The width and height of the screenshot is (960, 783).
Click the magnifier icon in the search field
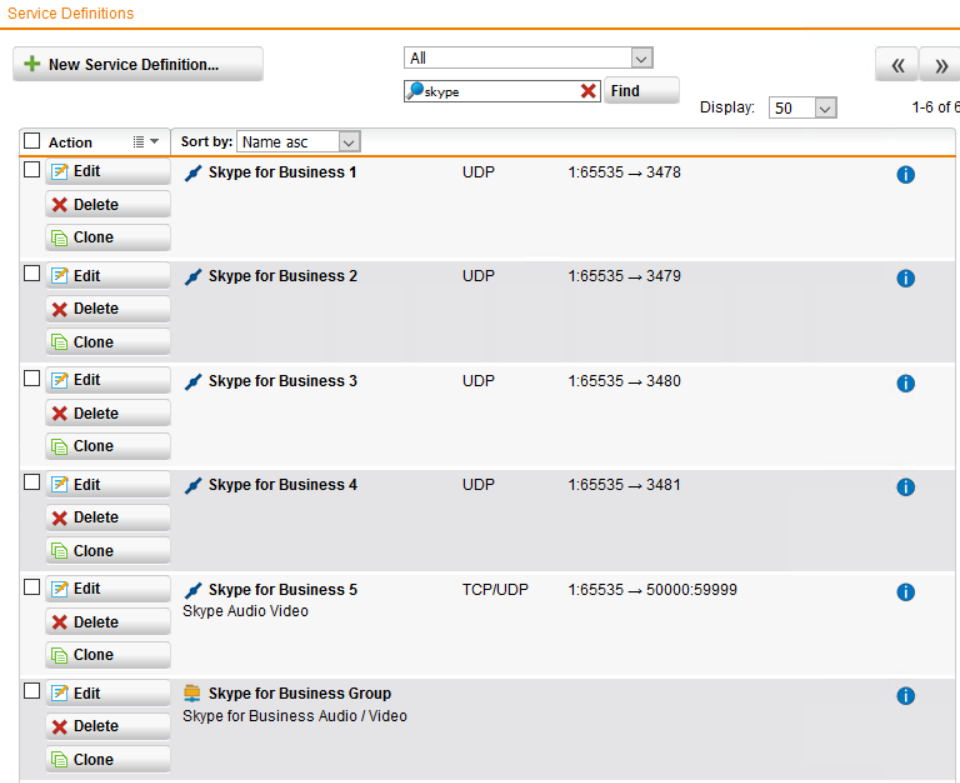click(x=414, y=91)
